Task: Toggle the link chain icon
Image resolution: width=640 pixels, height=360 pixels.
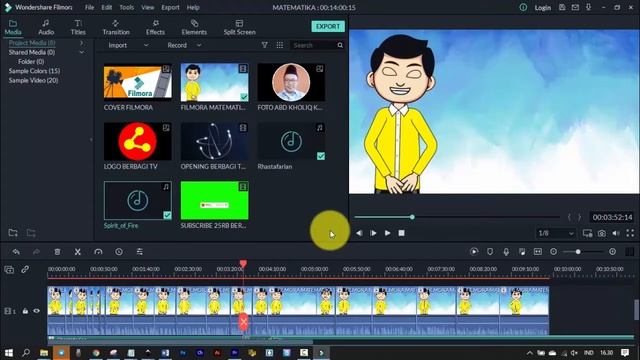Action: pyautogui.click(x=25, y=269)
